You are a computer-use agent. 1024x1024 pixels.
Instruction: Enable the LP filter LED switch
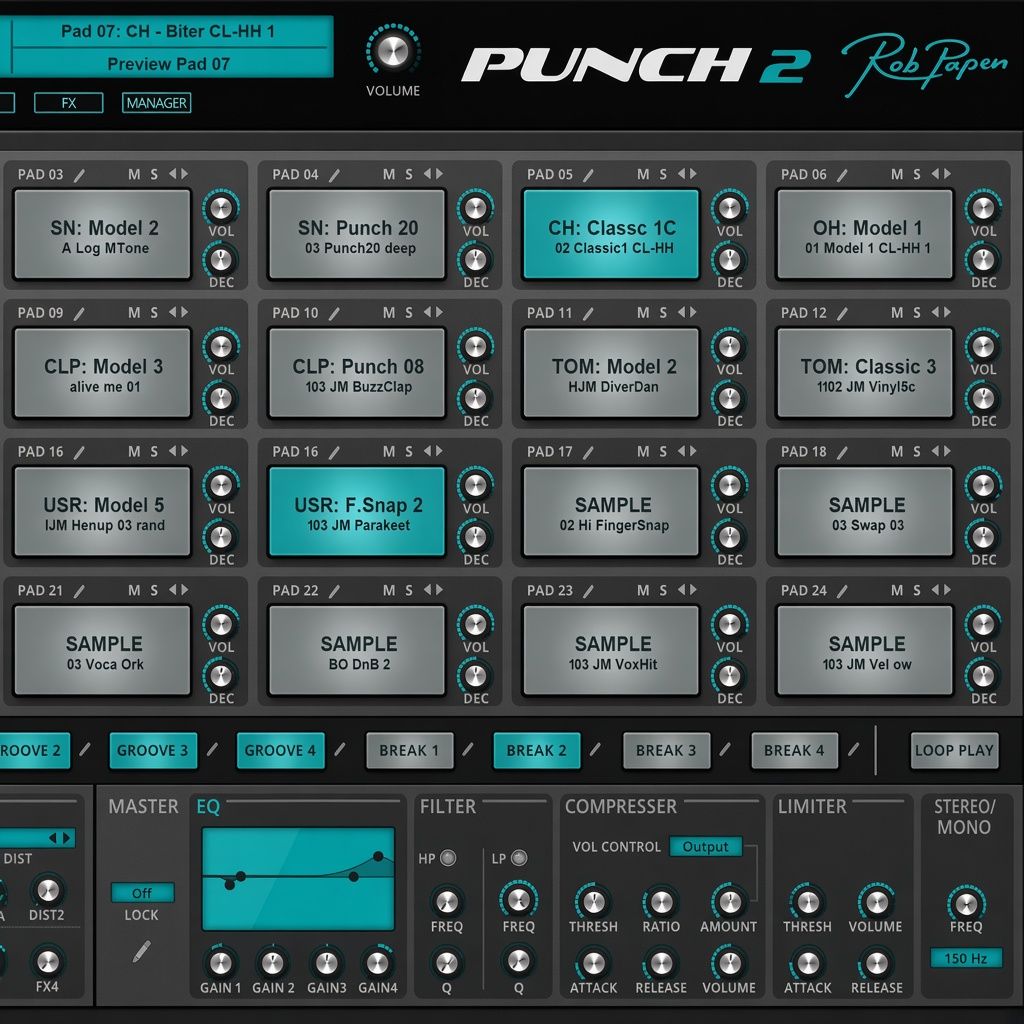[519, 857]
